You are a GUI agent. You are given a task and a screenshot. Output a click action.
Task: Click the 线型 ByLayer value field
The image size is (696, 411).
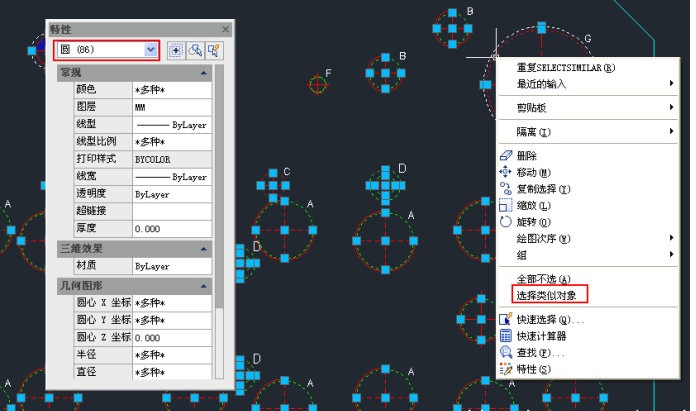[x=172, y=125]
